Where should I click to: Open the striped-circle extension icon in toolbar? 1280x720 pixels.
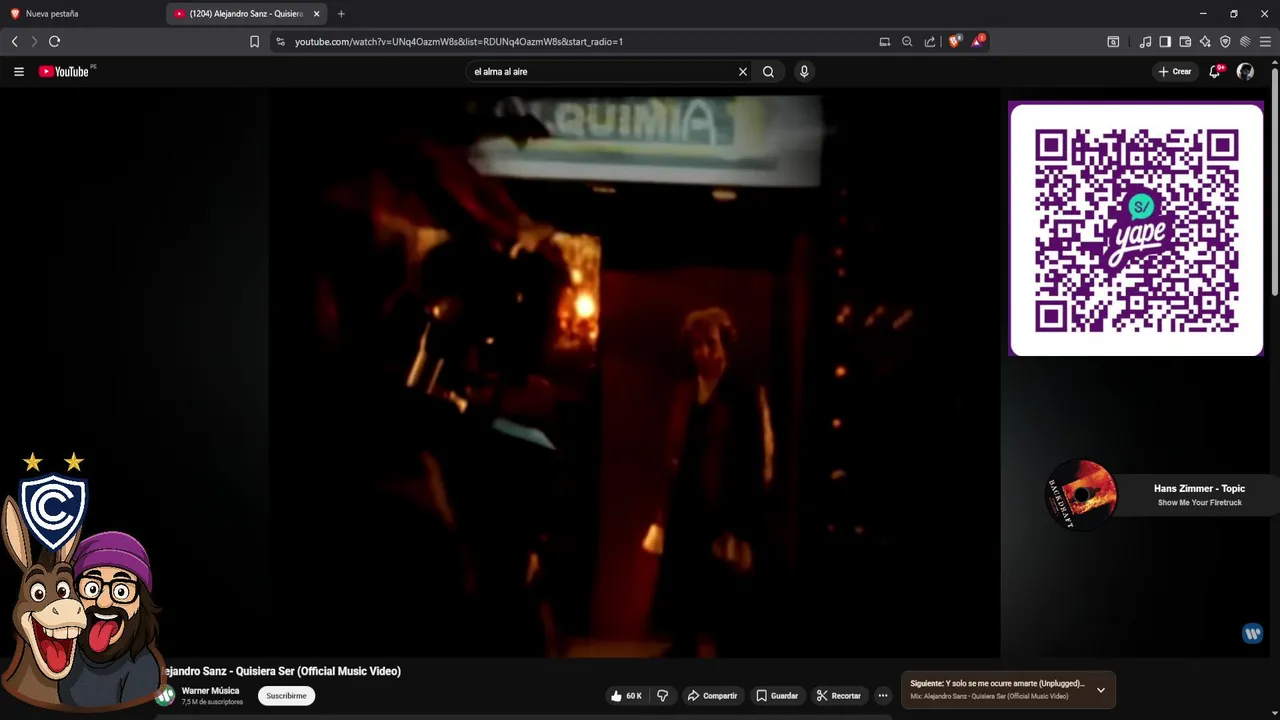point(1245,42)
